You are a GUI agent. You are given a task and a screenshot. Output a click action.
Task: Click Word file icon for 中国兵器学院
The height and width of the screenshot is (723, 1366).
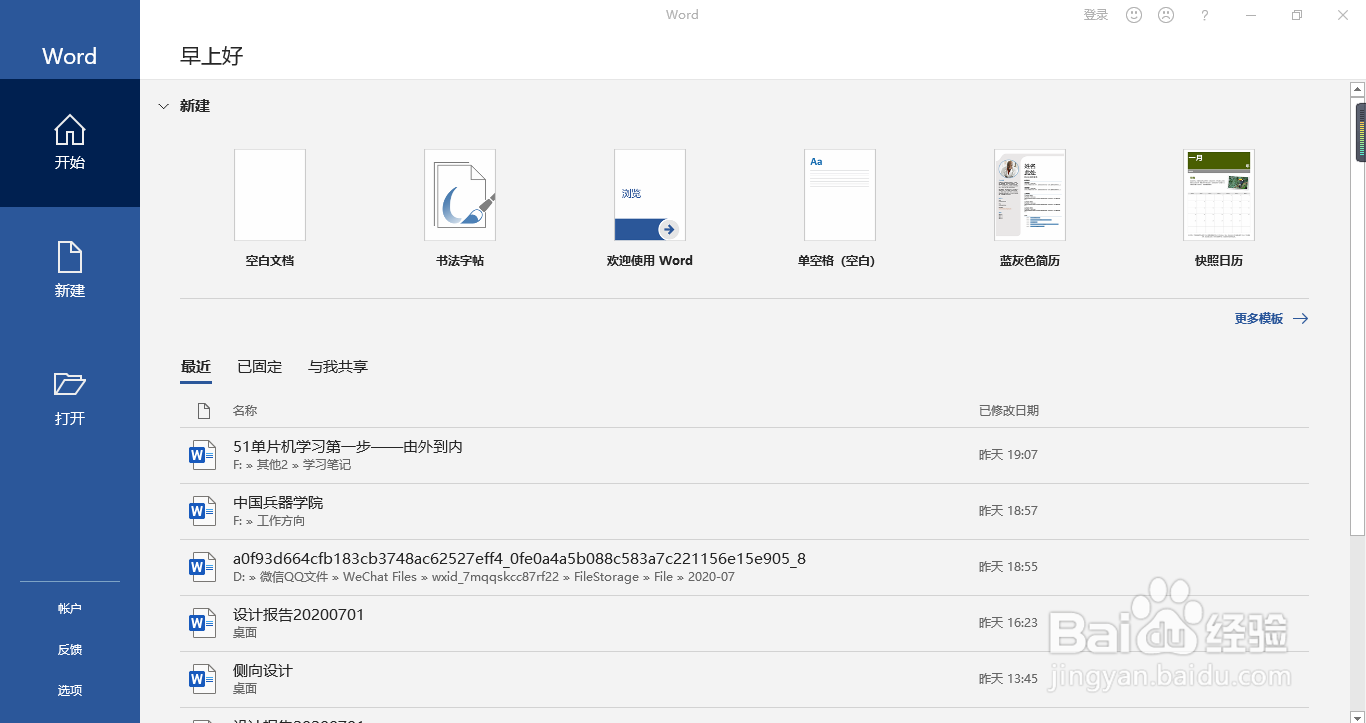[x=203, y=512]
